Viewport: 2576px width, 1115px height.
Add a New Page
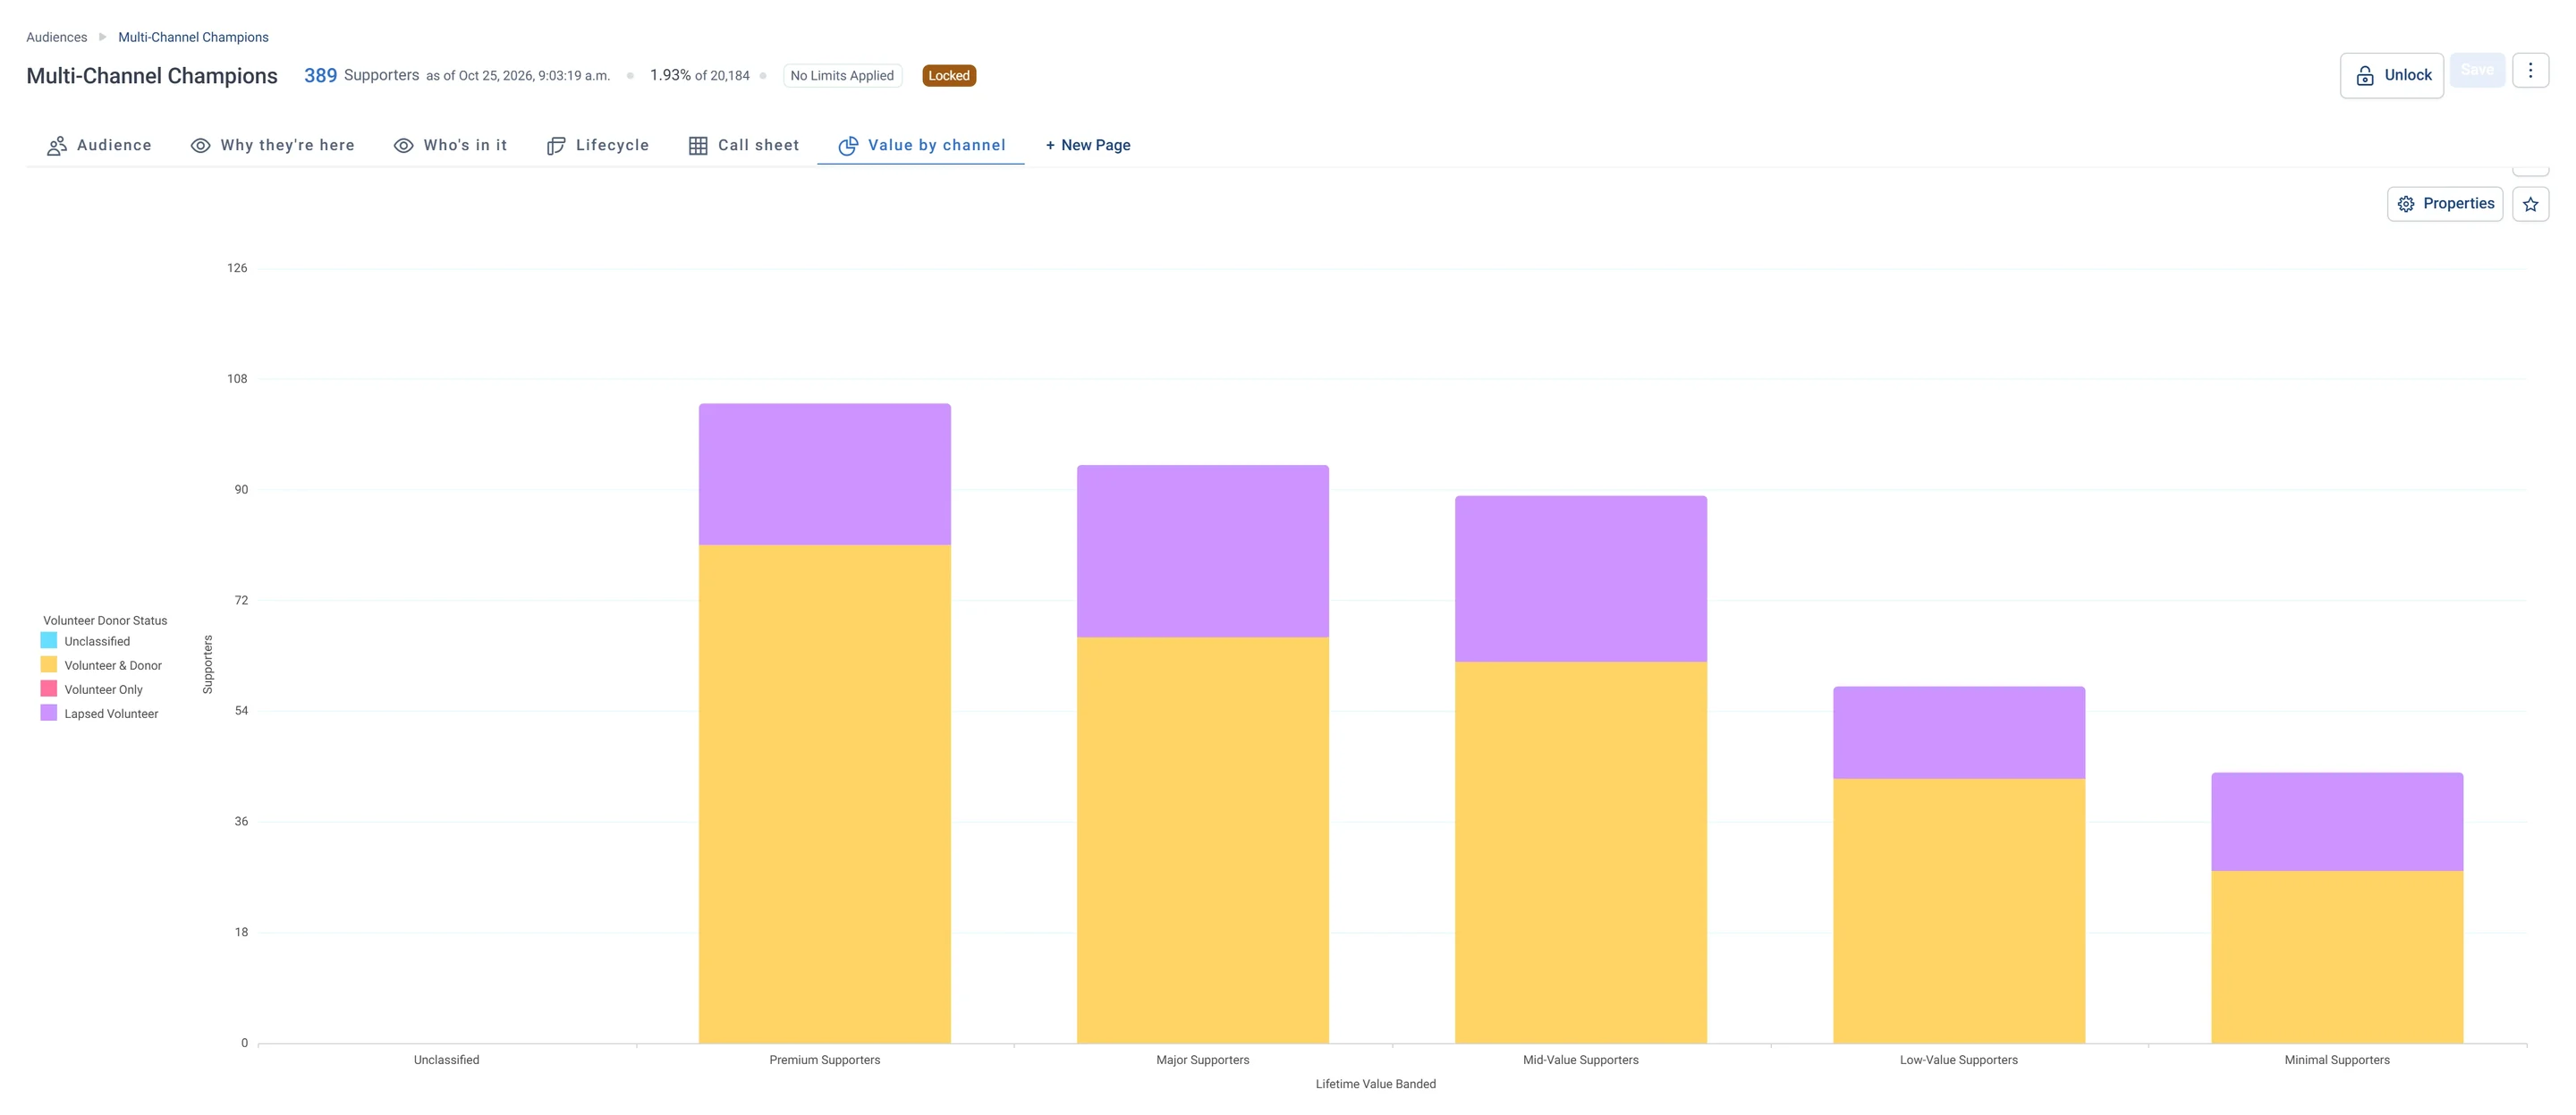coord(1088,145)
